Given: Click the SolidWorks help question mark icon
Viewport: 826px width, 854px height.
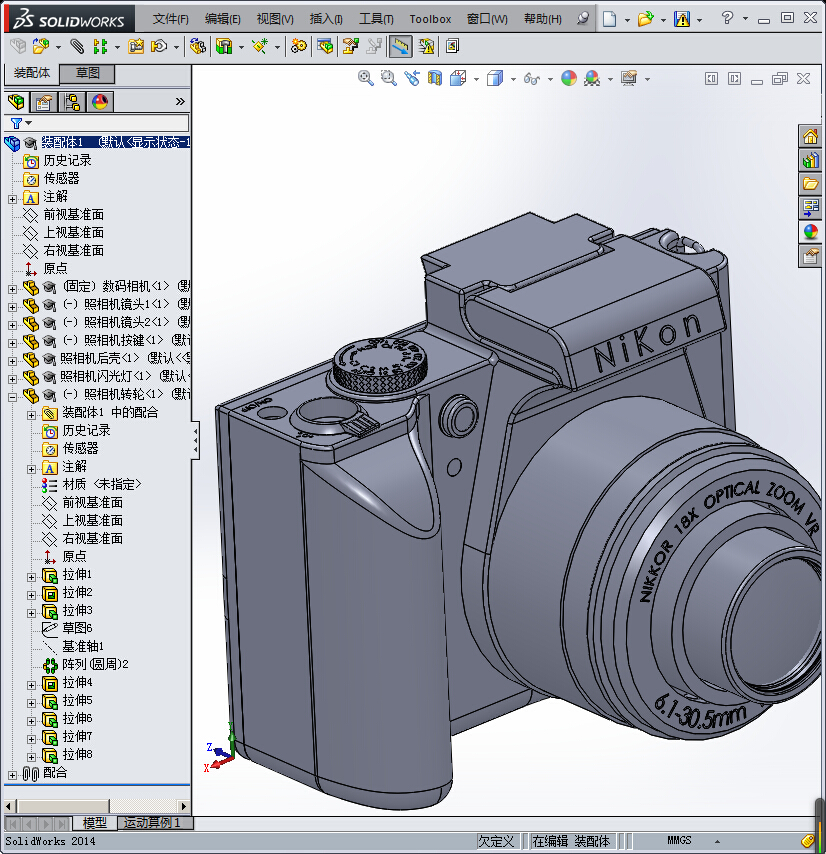Looking at the screenshot, I should click(727, 18).
